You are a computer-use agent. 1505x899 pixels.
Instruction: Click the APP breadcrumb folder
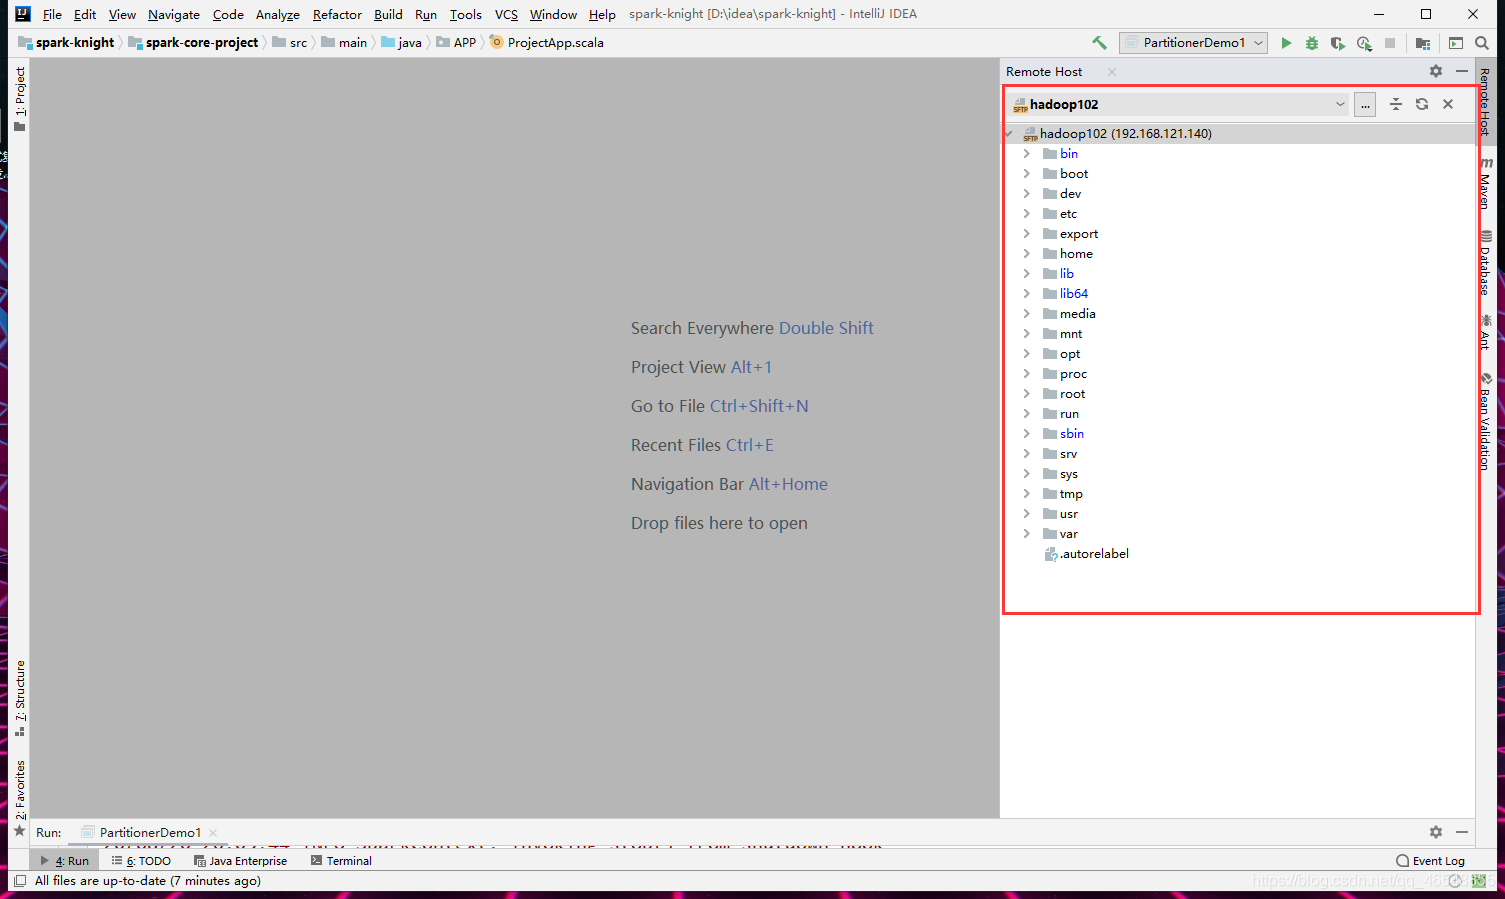(x=456, y=43)
